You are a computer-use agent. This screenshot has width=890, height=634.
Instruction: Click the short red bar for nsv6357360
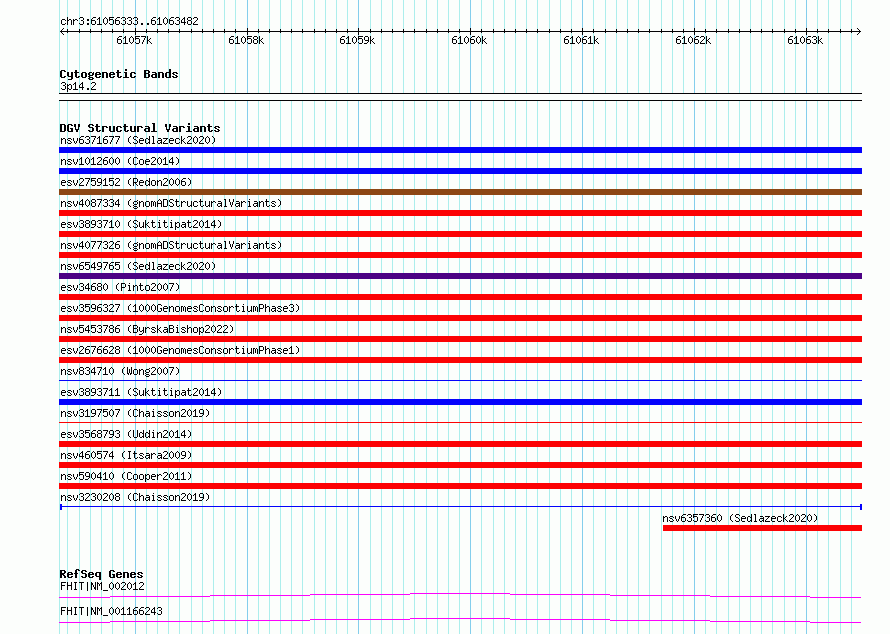pyautogui.click(x=762, y=528)
